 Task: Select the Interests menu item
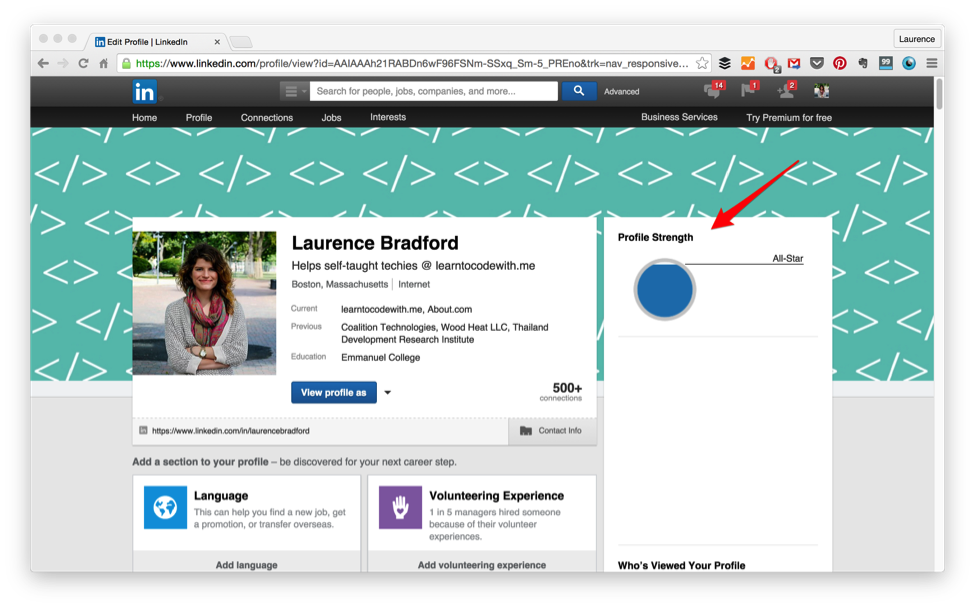pos(387,117)
